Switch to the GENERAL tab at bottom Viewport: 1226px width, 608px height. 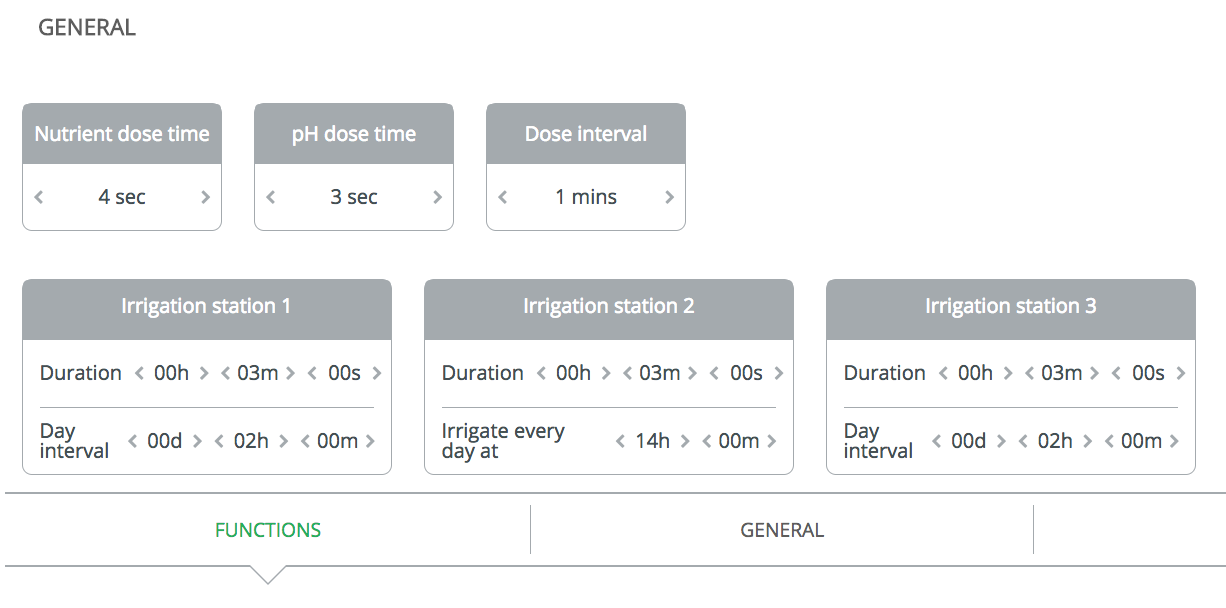782,530
